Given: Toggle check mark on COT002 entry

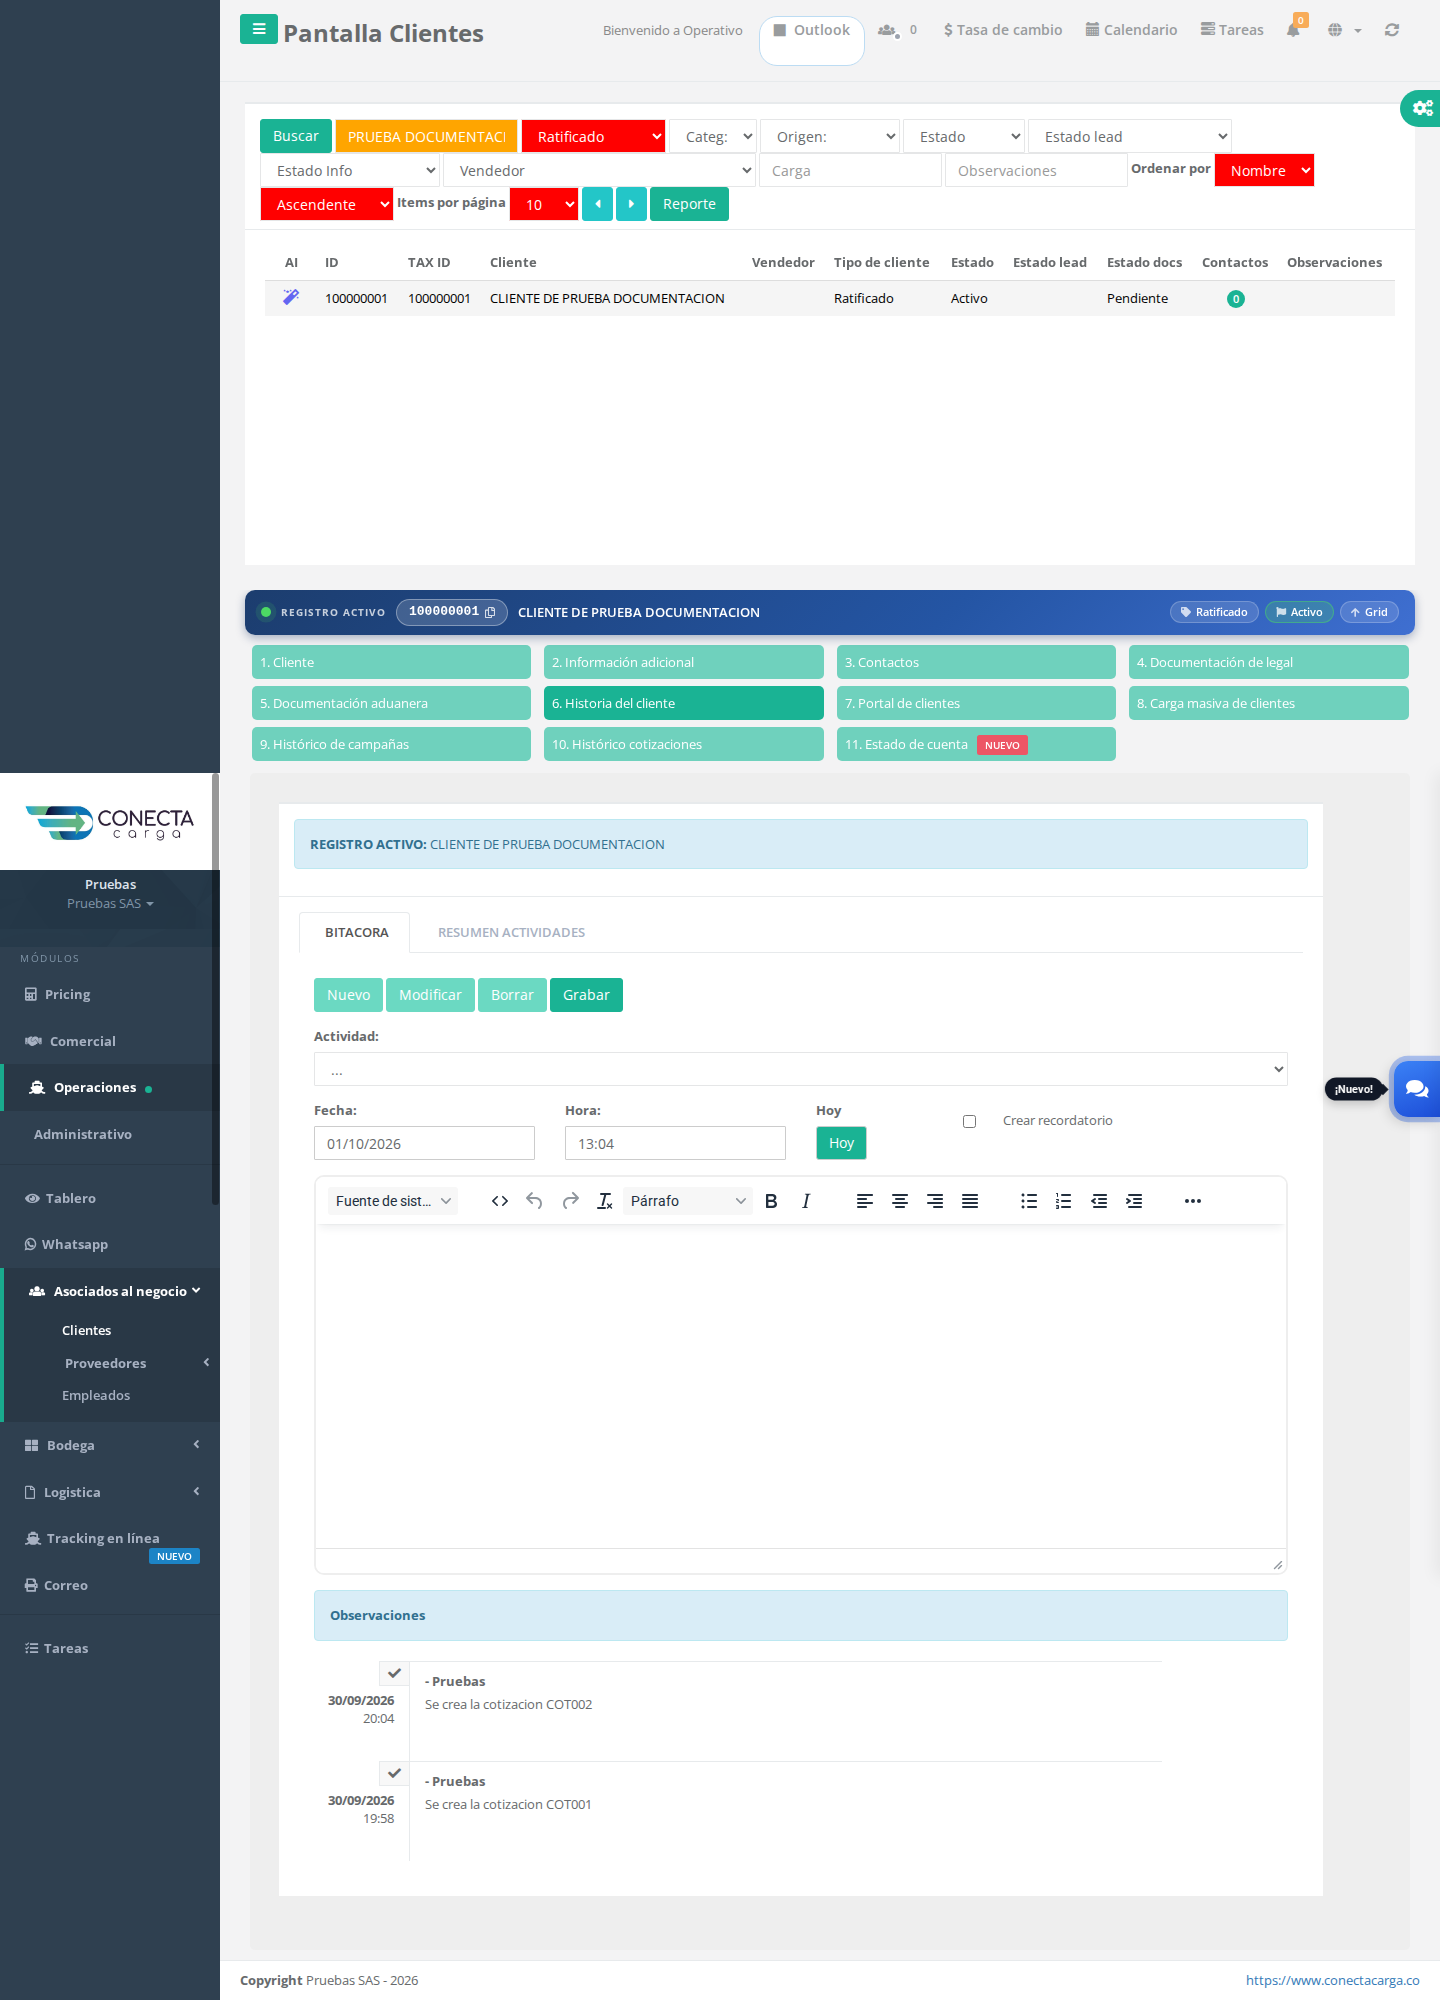Looking at the screenshot, I should (394, 1673).
